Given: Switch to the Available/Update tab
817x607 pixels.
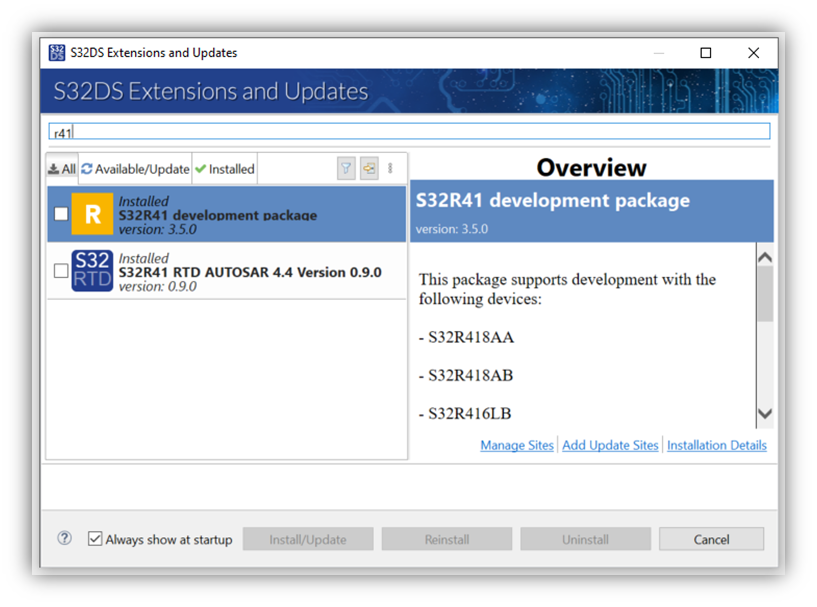Looking at the screenshot, I should [135, 169].
